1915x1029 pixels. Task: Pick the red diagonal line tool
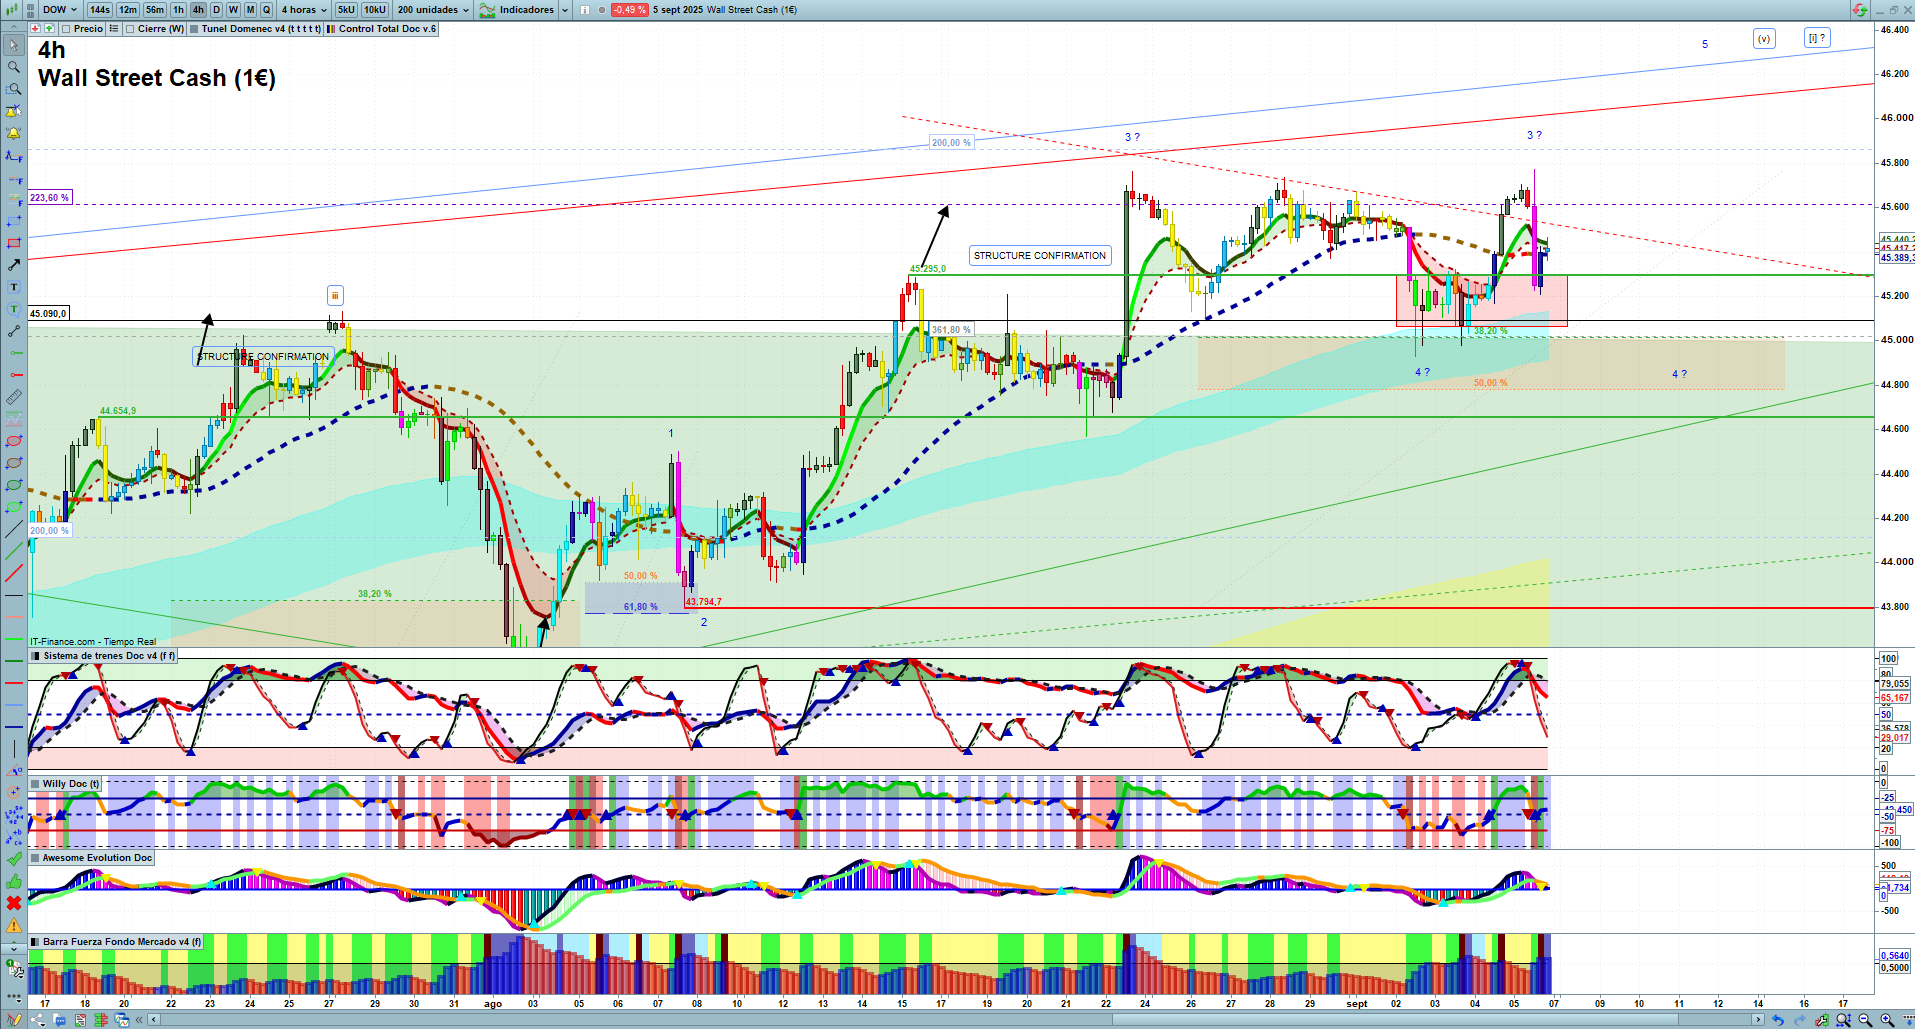pos(14,573)
